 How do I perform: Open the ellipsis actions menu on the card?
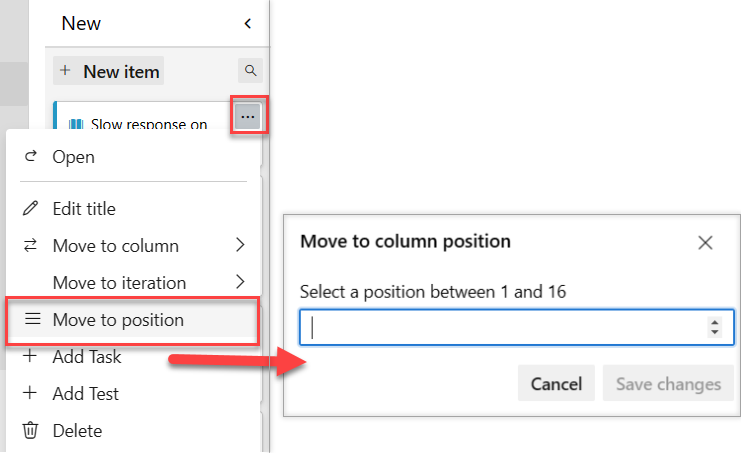[248, 116]
